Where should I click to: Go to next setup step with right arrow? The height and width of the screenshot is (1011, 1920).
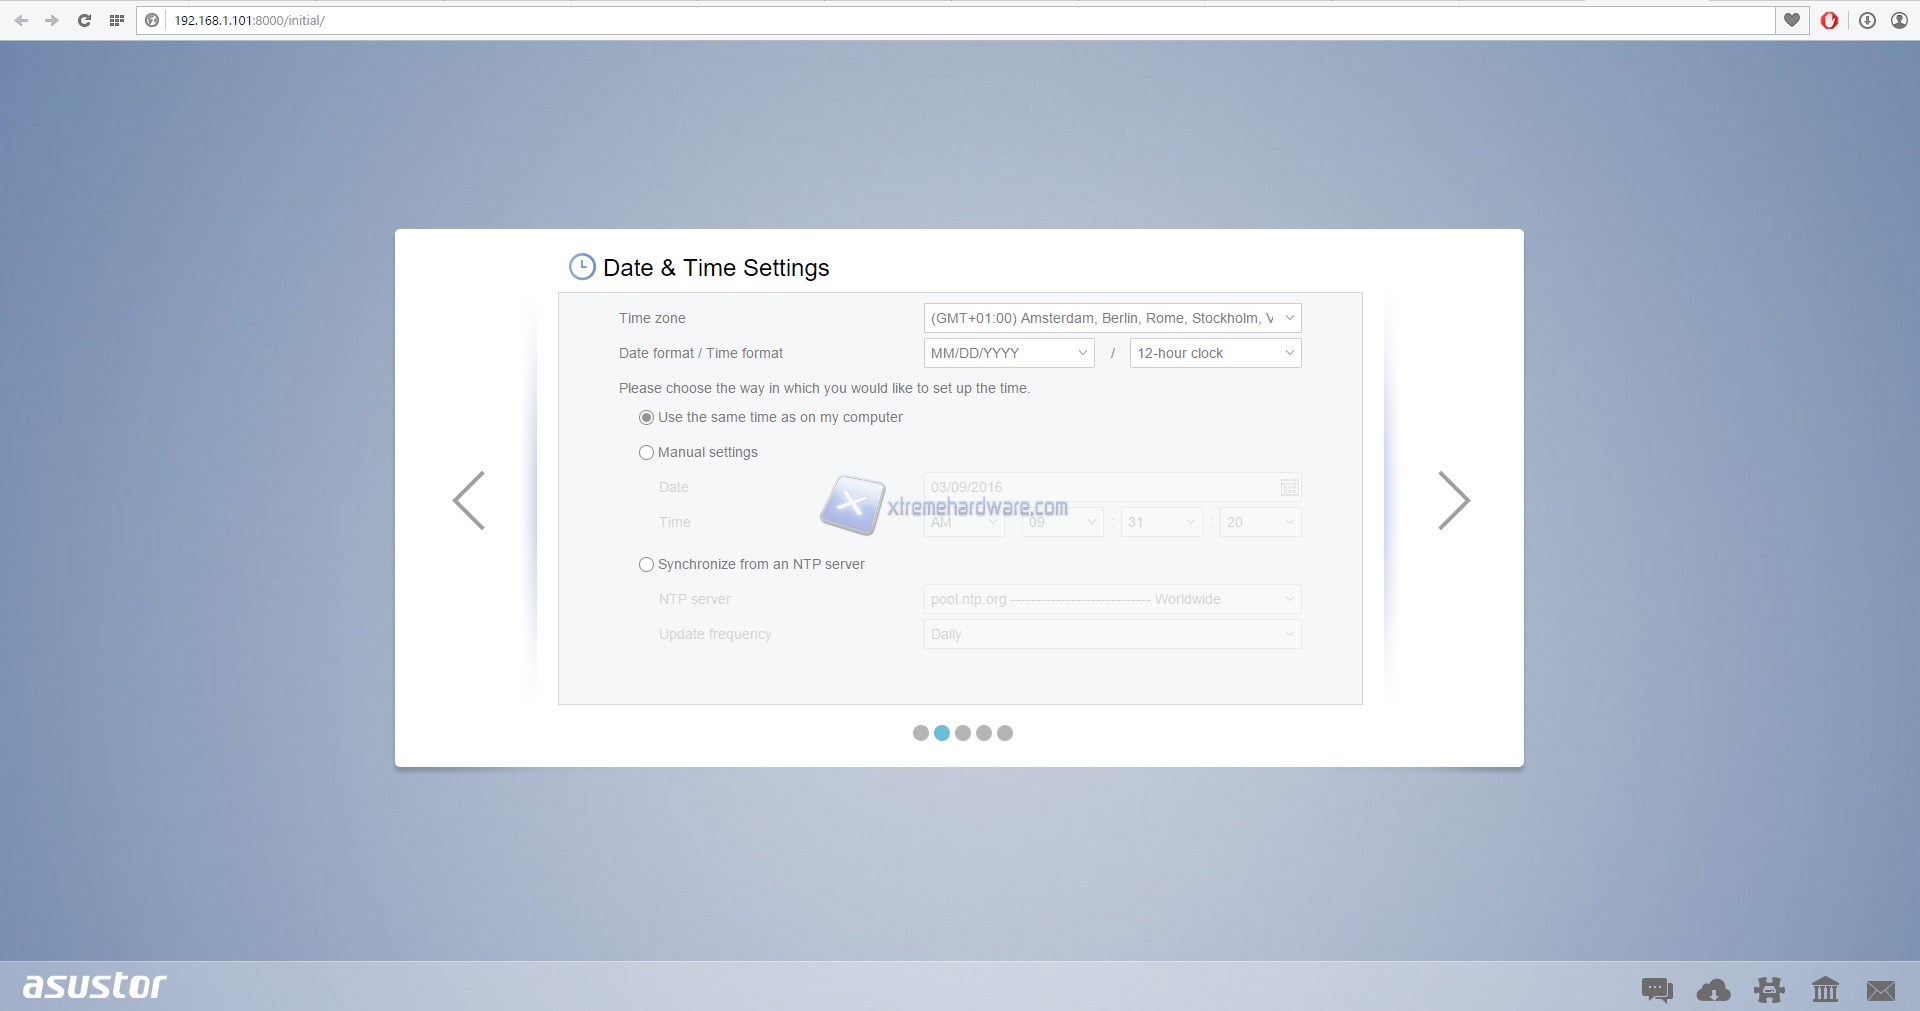point(1453,500)
